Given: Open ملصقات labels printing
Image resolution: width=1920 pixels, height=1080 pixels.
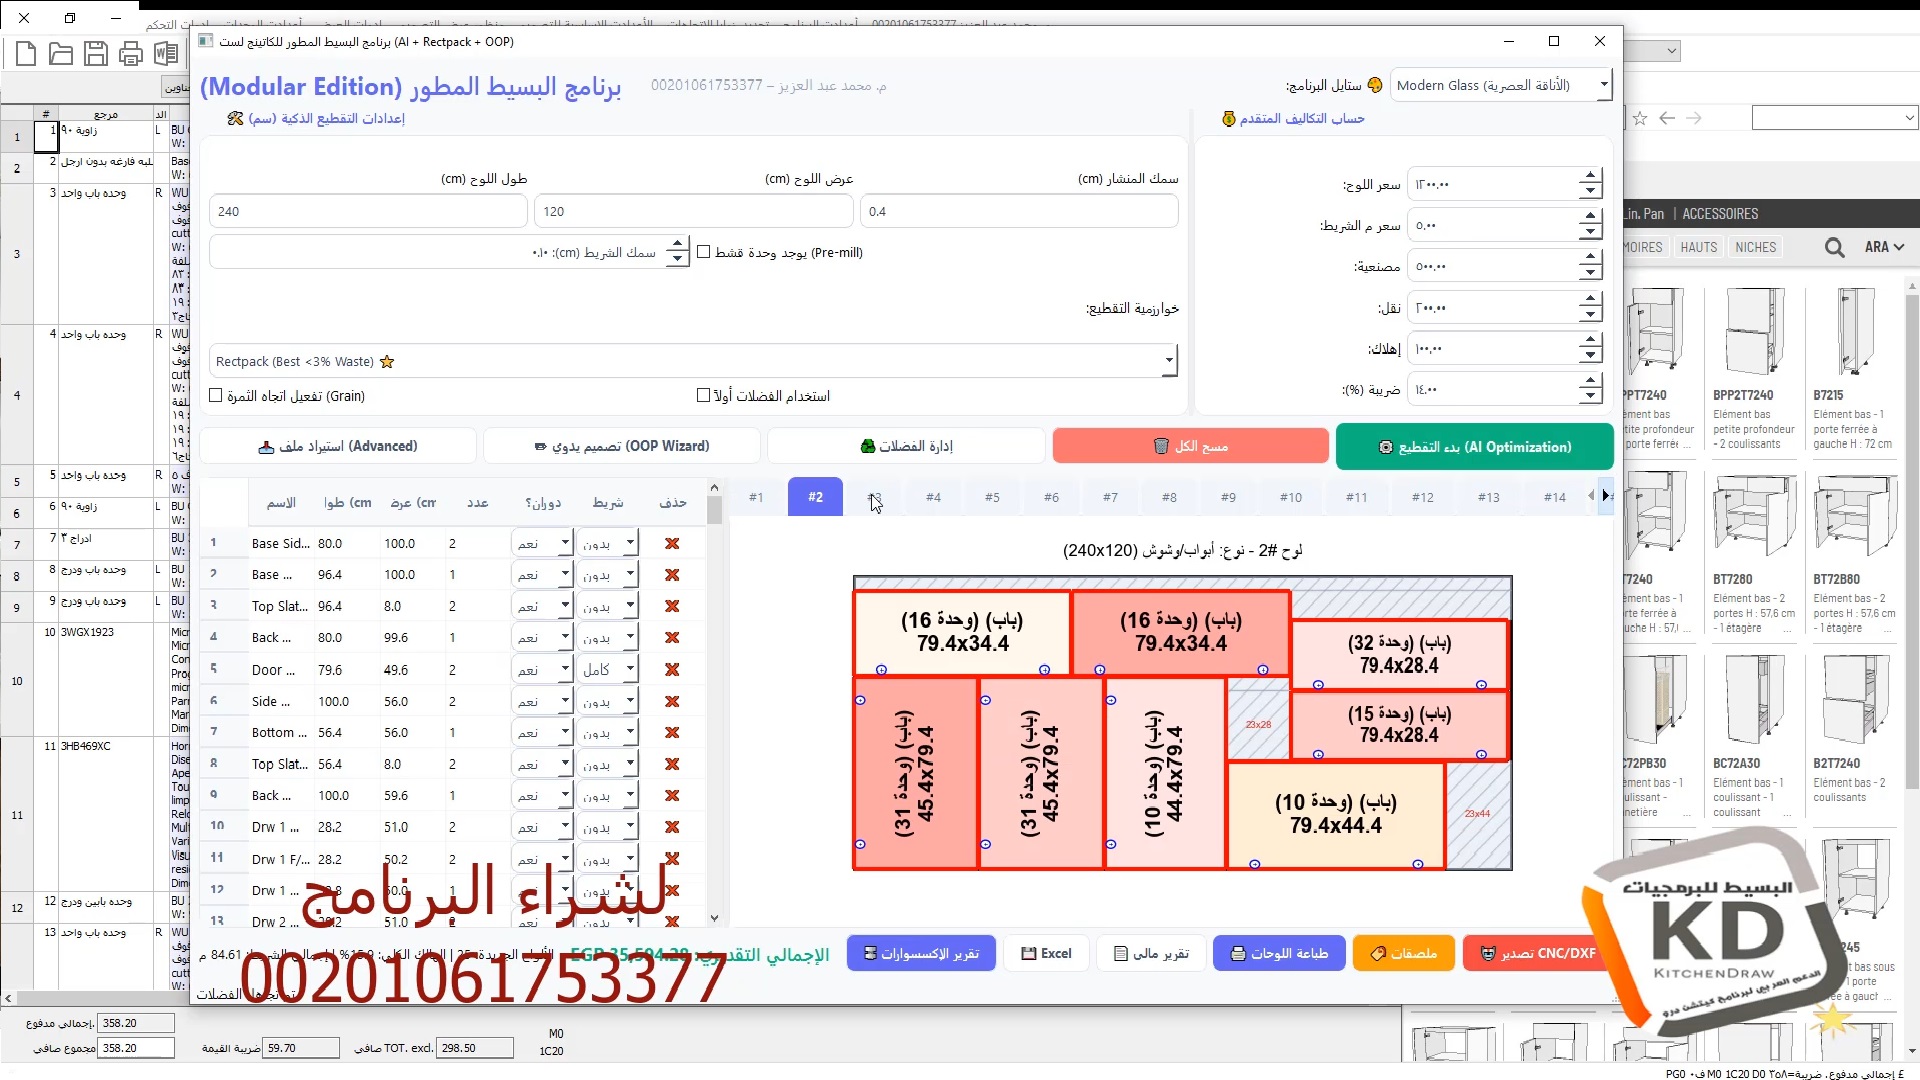Looking at the screenshot, I should [1403, 953].
